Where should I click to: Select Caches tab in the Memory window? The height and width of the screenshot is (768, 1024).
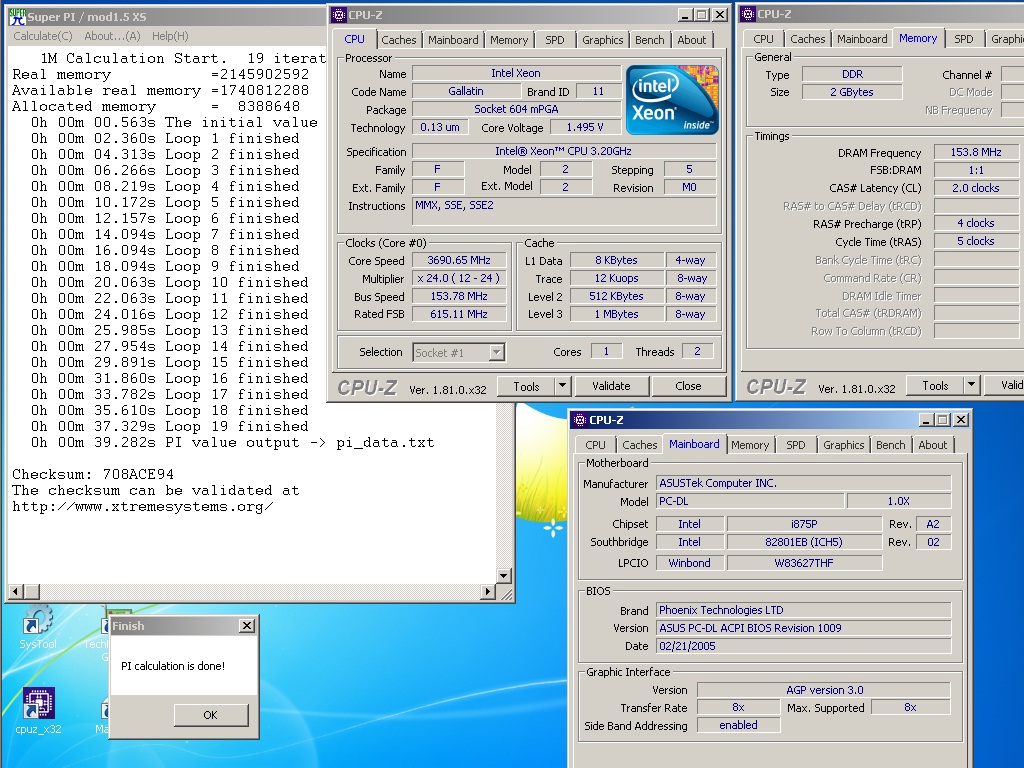coord(808,39)
